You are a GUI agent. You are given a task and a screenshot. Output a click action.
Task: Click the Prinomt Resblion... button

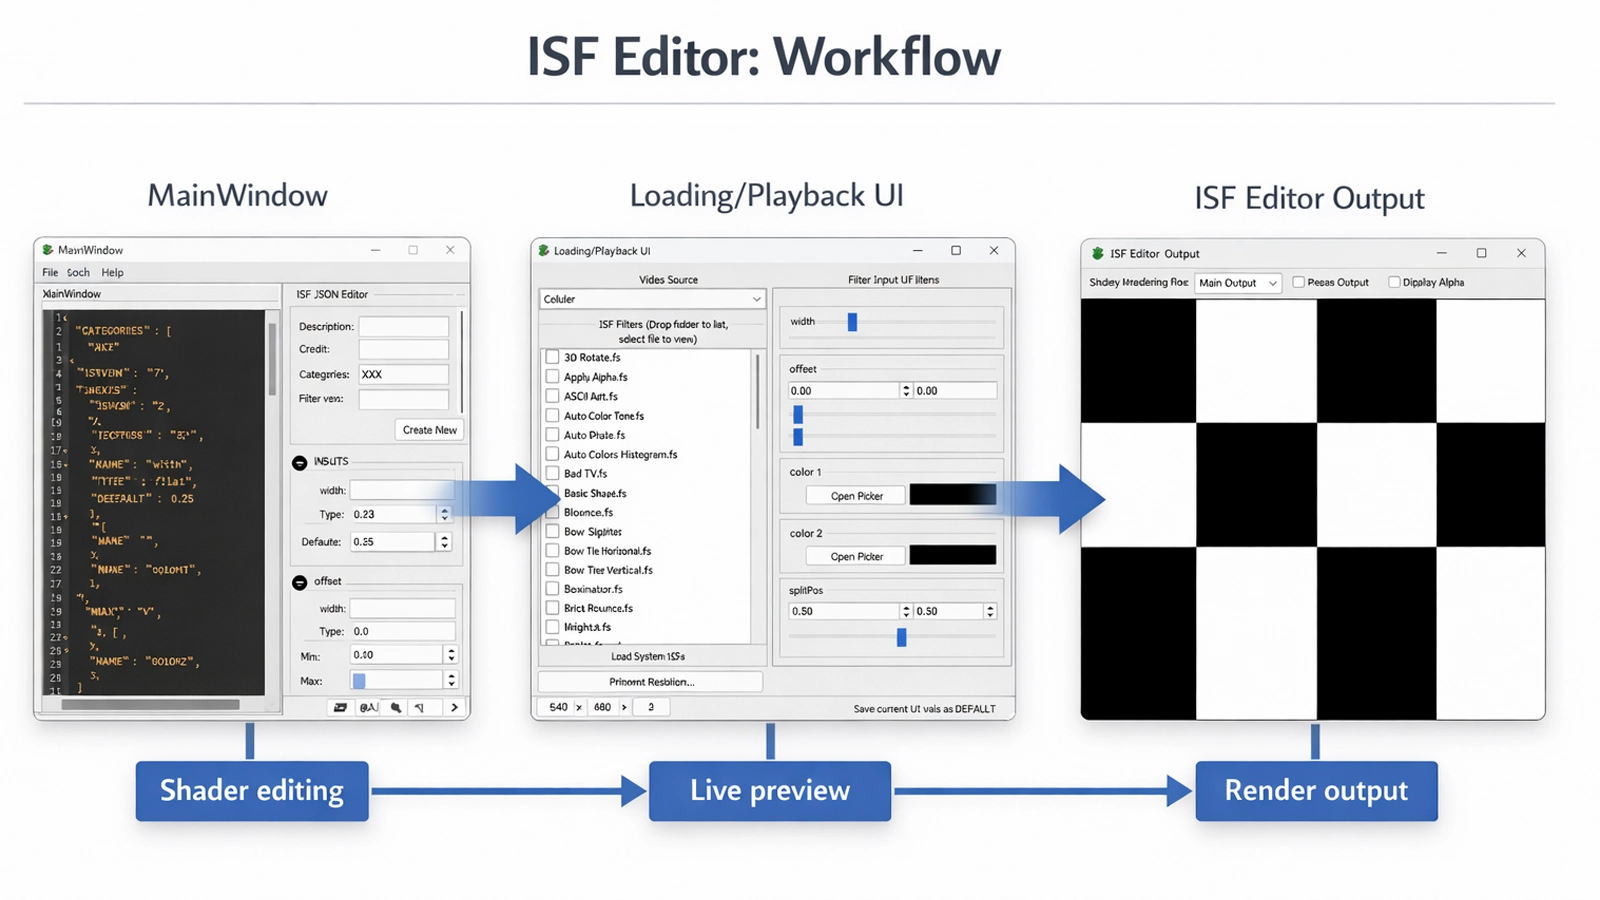click(651, 682)
